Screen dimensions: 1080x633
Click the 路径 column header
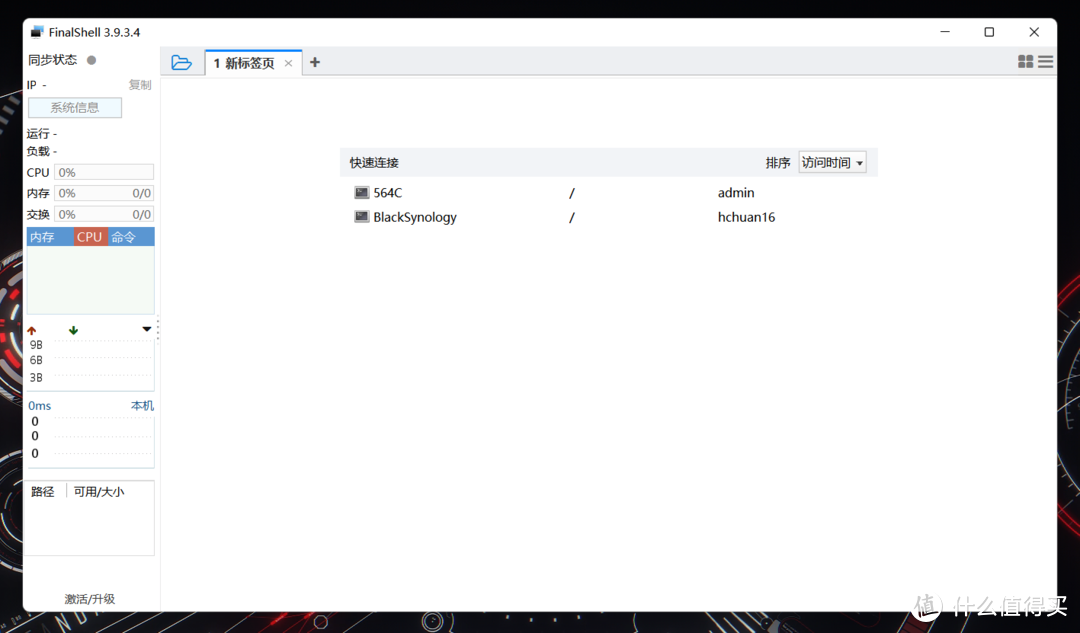(43, 492)
